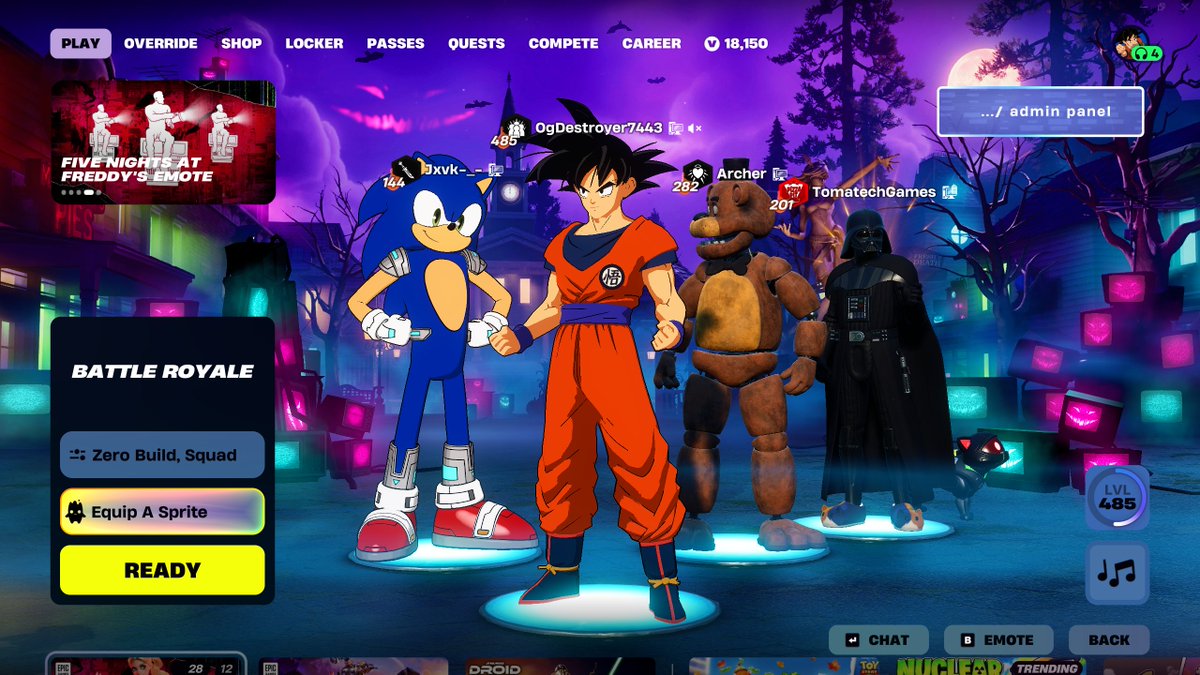
Task: Open the Zero Build, Squad mode selector
Action: pyautogui.click(x=162, y=455)
